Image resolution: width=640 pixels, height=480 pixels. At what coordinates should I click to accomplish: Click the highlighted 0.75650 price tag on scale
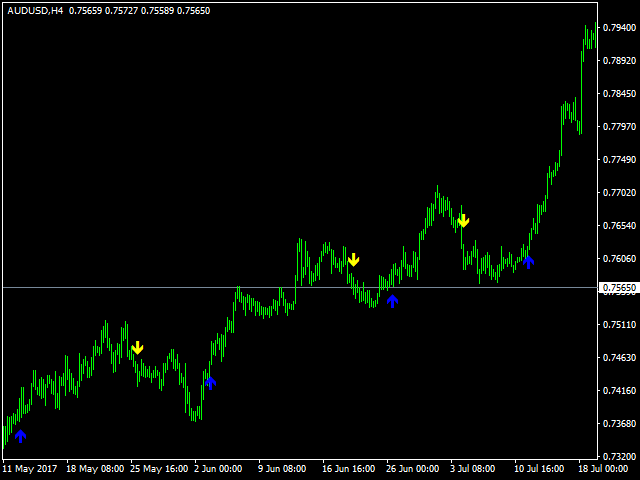[x=619, y=288]
